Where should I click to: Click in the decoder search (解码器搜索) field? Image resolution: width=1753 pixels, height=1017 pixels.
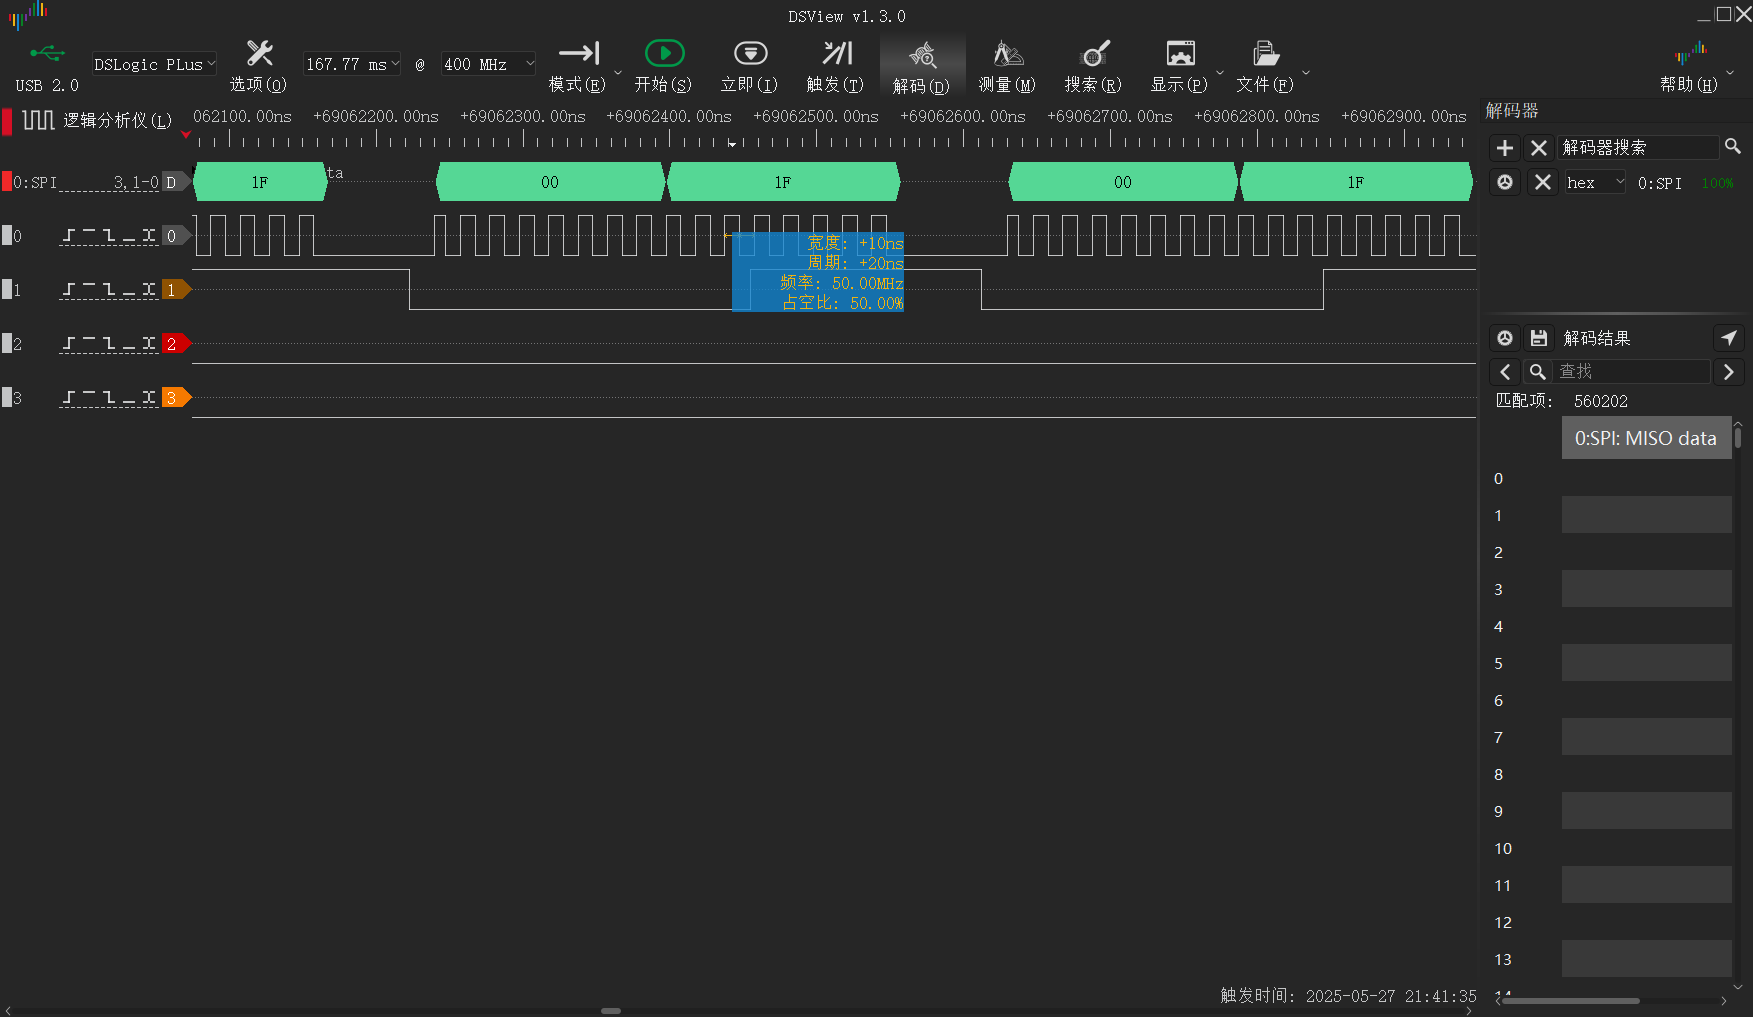pos(1638,148)
